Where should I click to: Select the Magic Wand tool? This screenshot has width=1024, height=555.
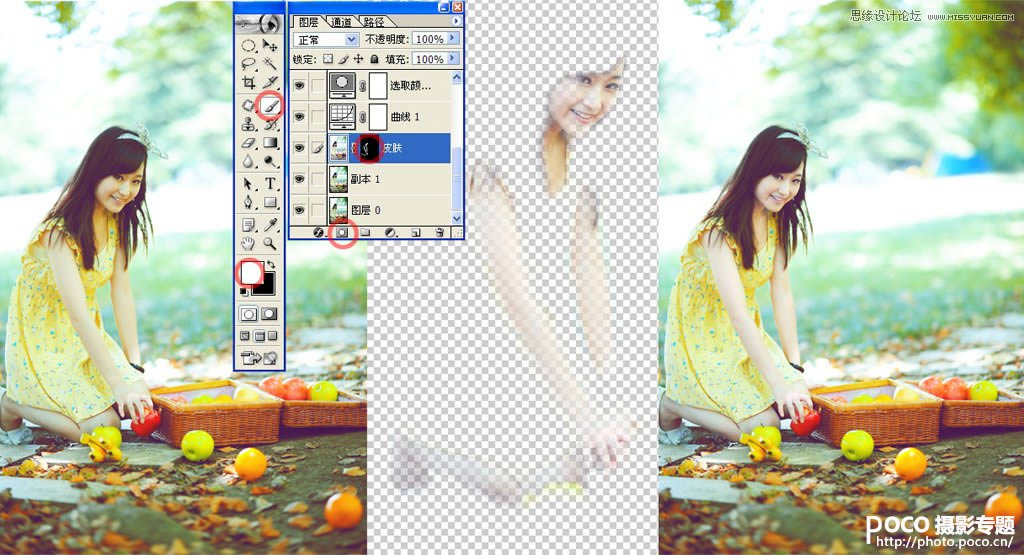point(270,64)
